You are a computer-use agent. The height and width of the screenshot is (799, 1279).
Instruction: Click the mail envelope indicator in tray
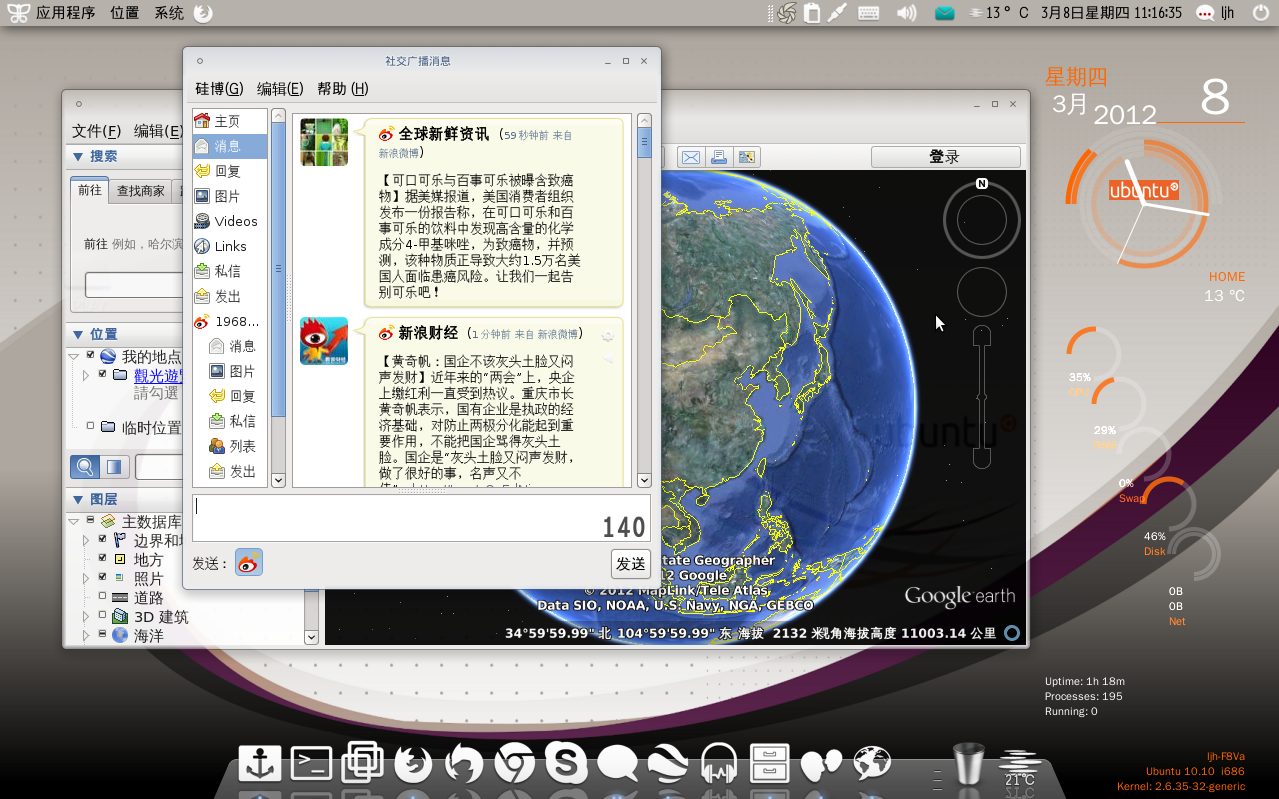[945, 13]
